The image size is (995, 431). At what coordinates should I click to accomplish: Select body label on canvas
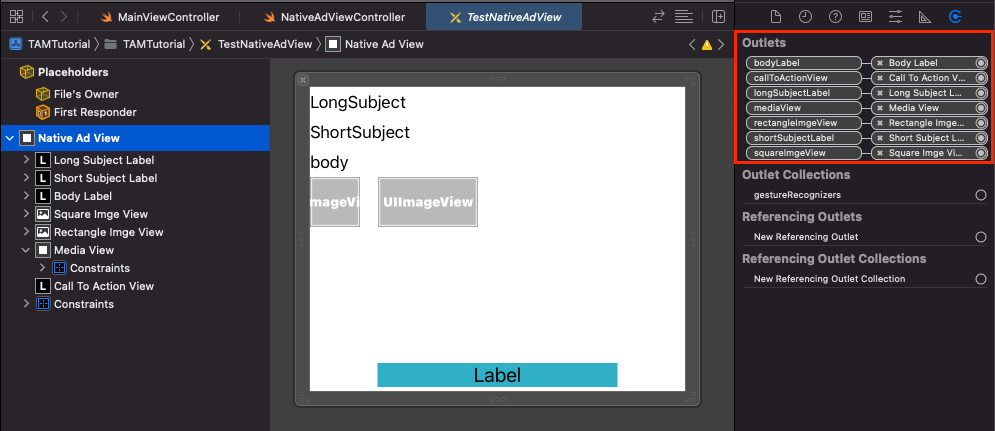(329, 162)
